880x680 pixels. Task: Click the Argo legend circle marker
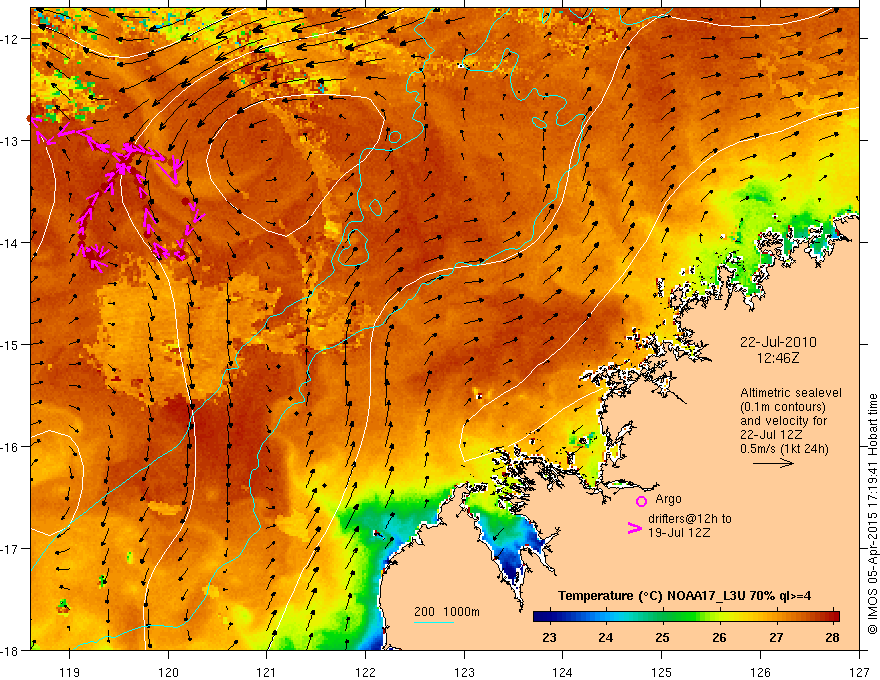641,501
